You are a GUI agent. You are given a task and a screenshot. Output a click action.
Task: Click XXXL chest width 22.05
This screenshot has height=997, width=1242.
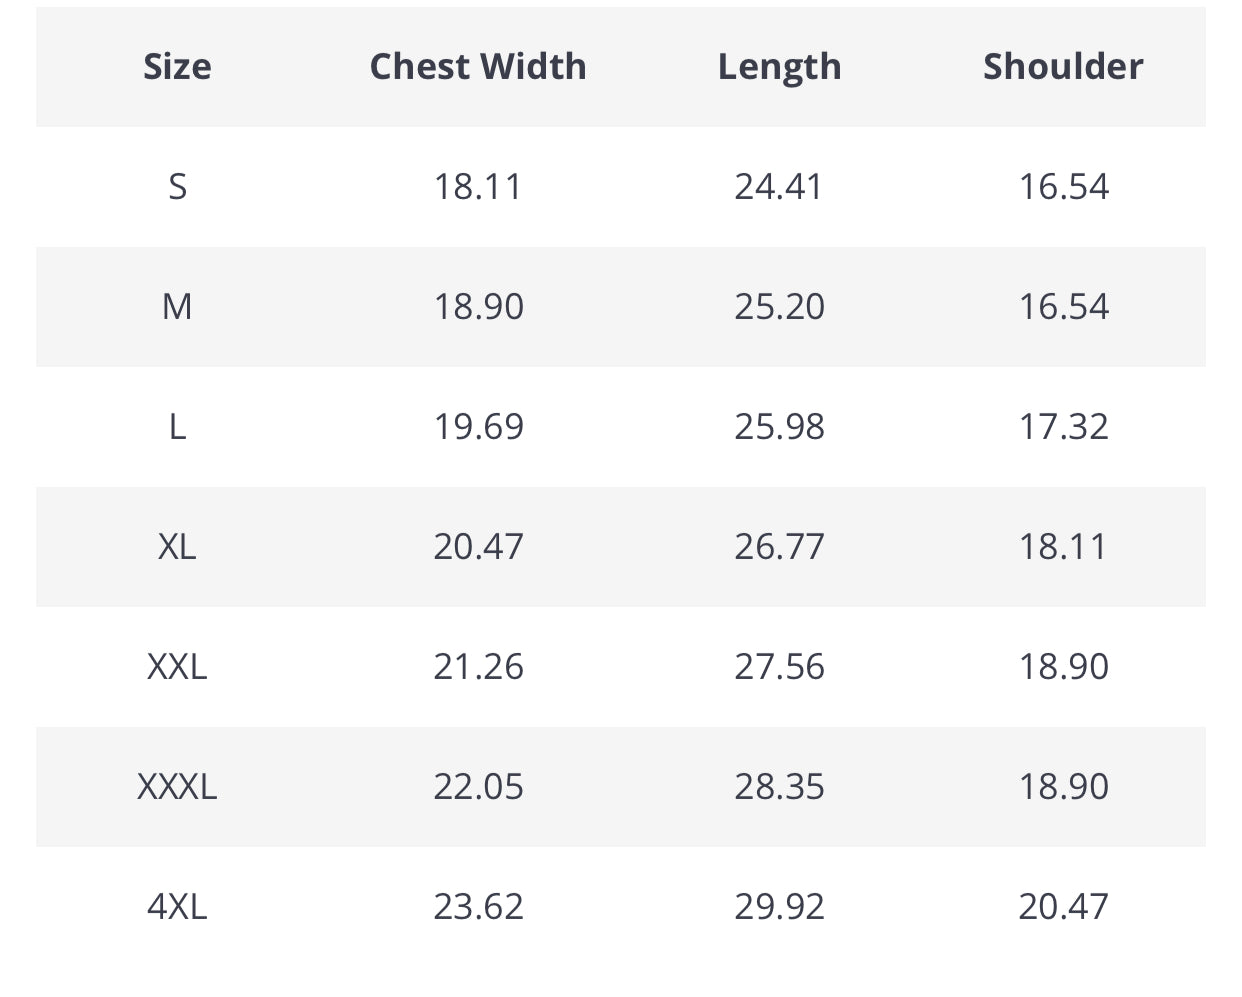478,787
